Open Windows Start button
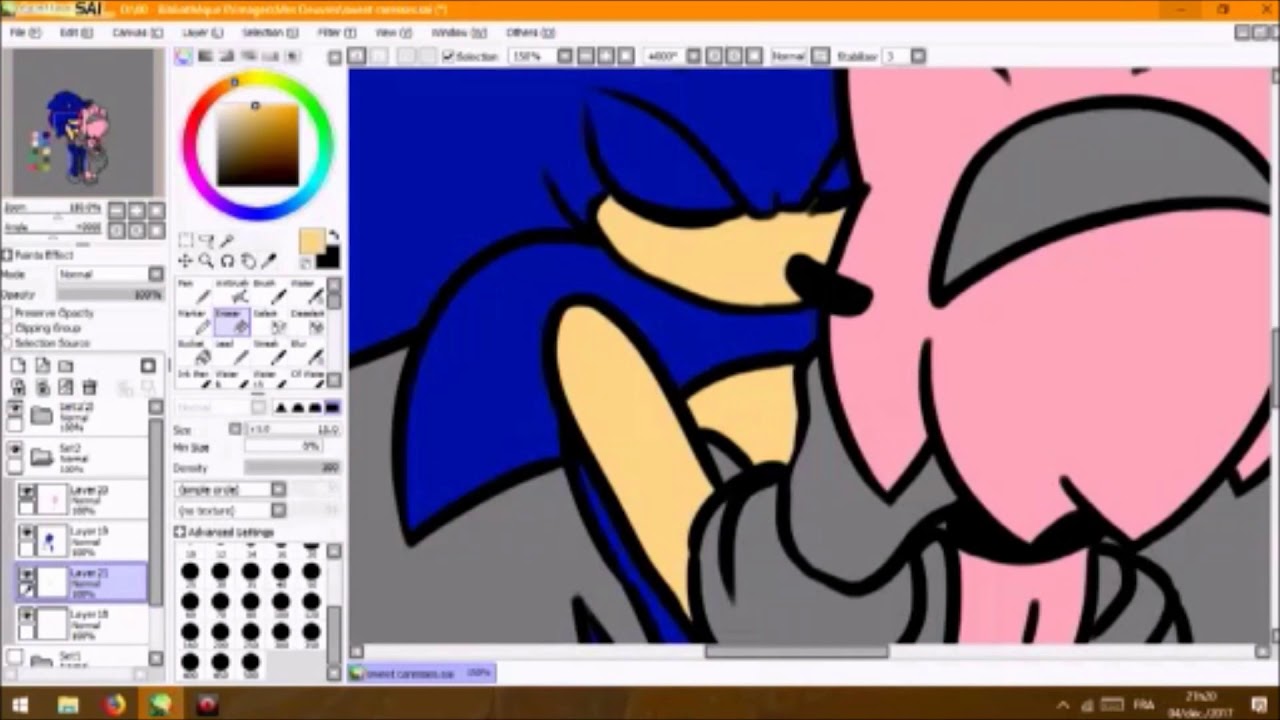Screen dimensions: 1280x720 coord(20,705)
